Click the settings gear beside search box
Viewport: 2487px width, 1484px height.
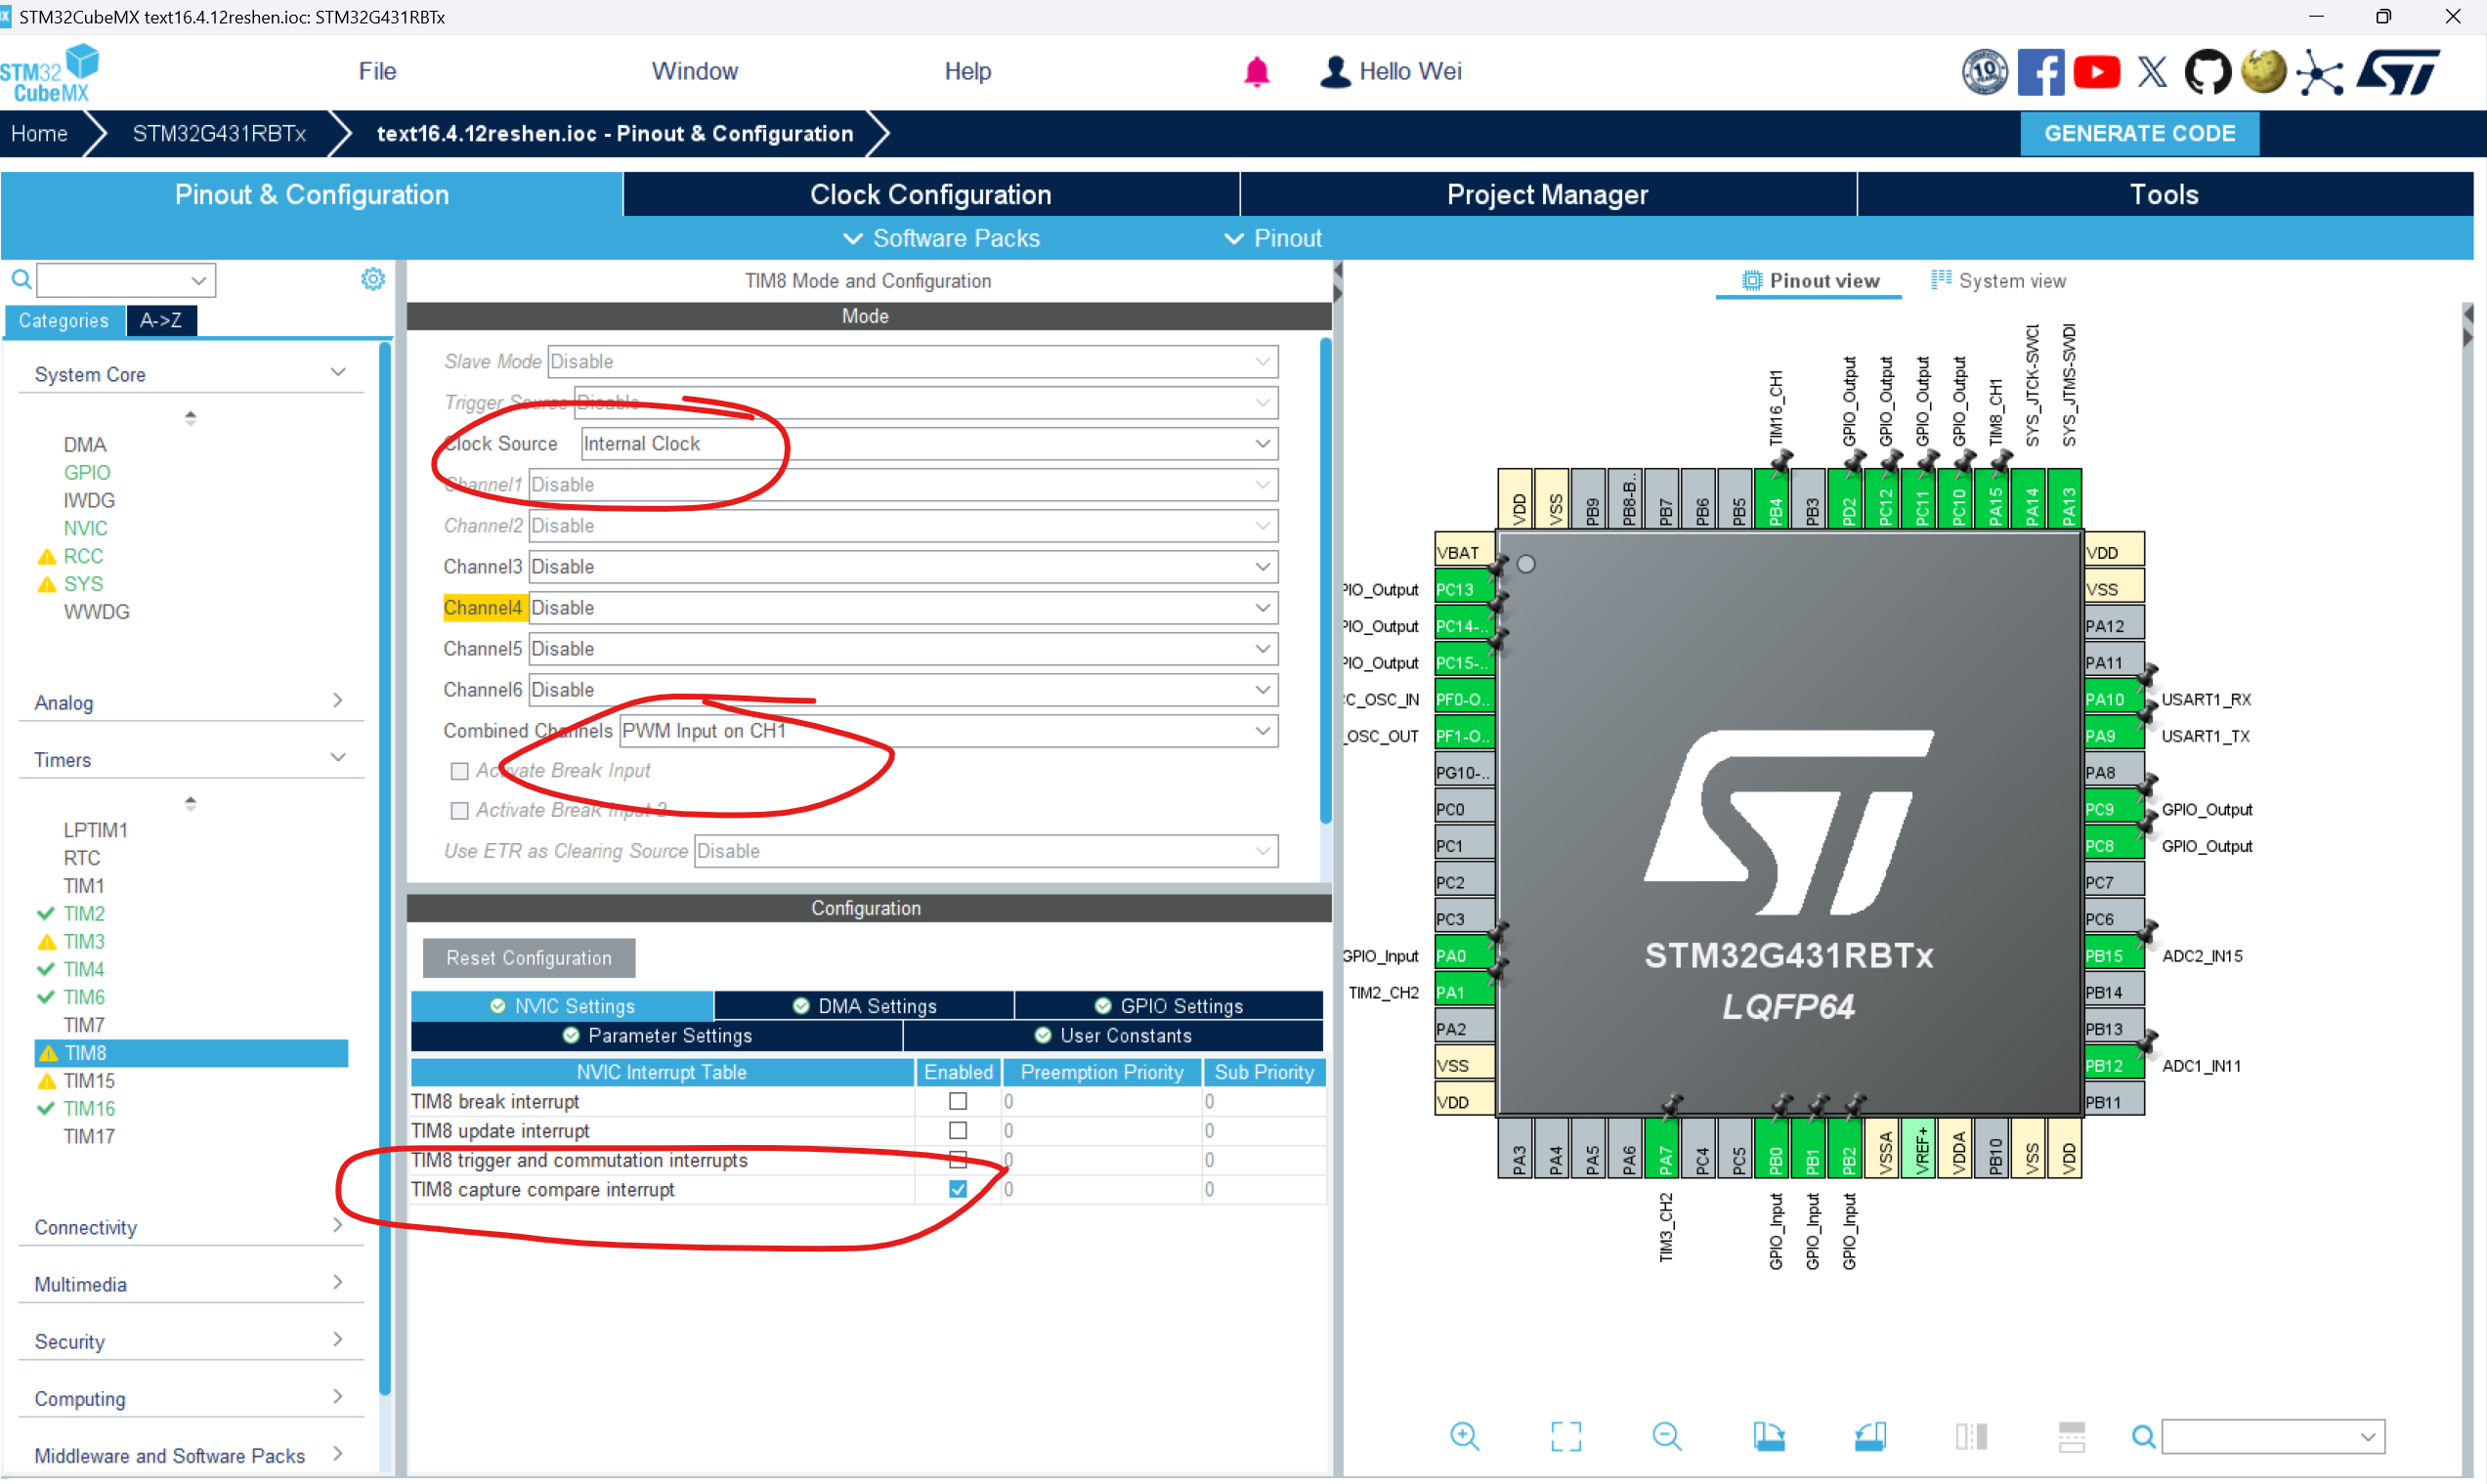[x=372, y=279]
